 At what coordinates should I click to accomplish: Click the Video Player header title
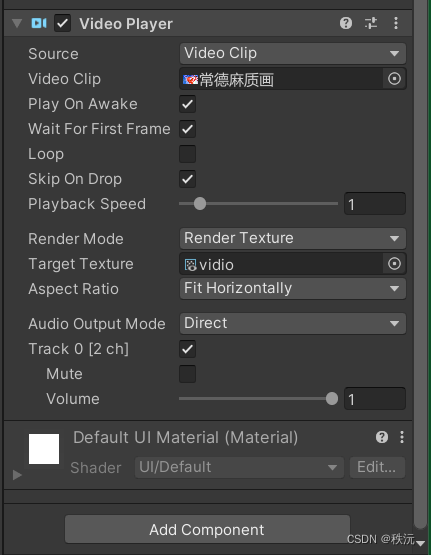point(126,24)
